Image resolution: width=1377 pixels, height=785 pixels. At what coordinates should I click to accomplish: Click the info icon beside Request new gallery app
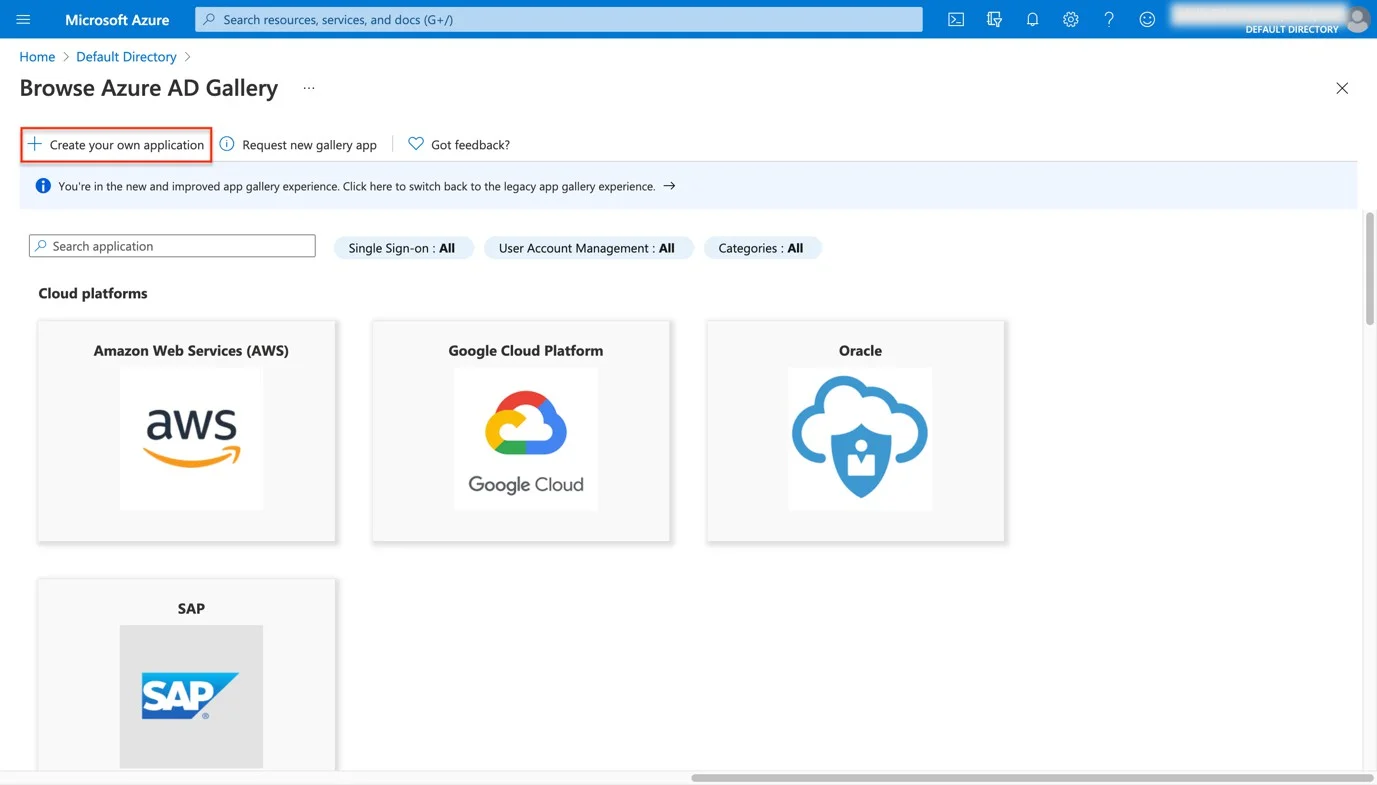click(227, 144)
